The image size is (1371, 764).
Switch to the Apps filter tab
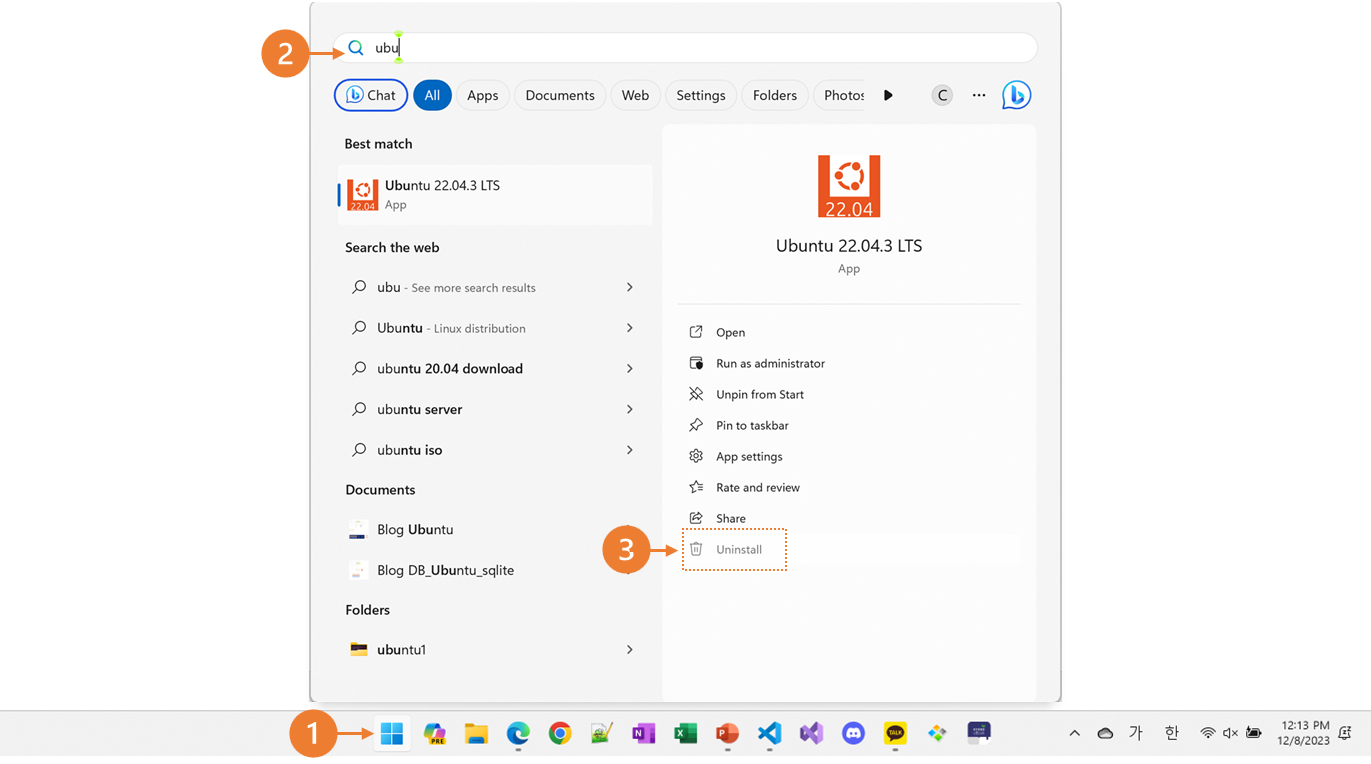pyautogui.click(x=482, y=95)
